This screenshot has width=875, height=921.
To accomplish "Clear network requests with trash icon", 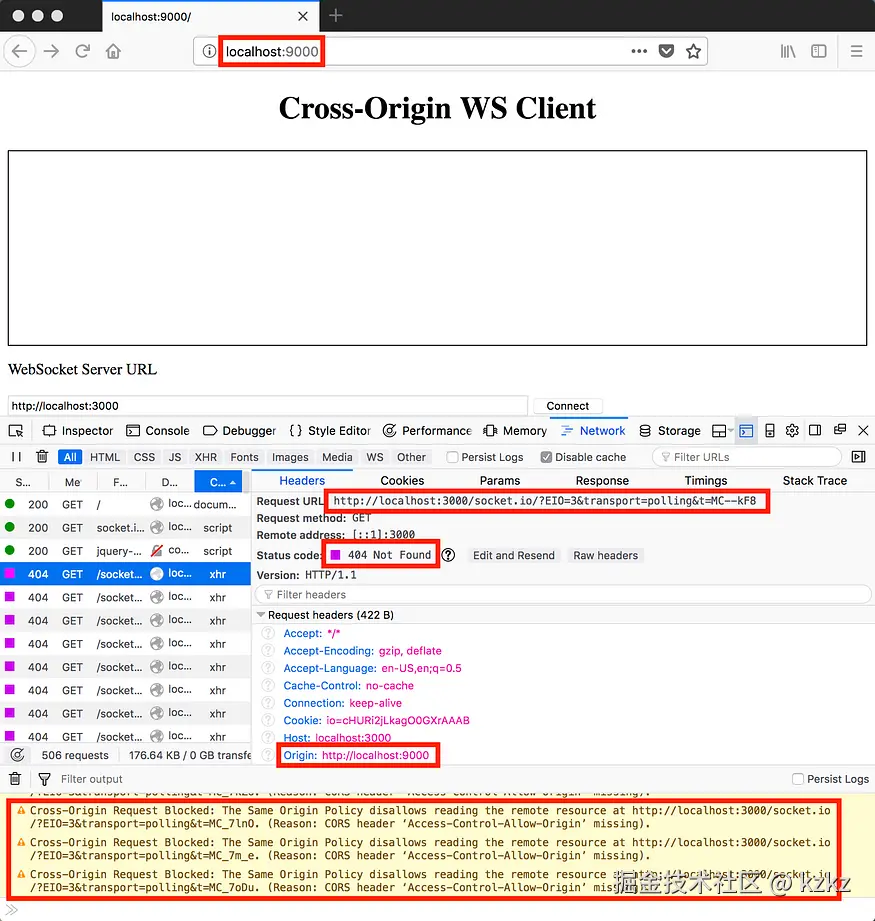I will (x=42, y=457).
